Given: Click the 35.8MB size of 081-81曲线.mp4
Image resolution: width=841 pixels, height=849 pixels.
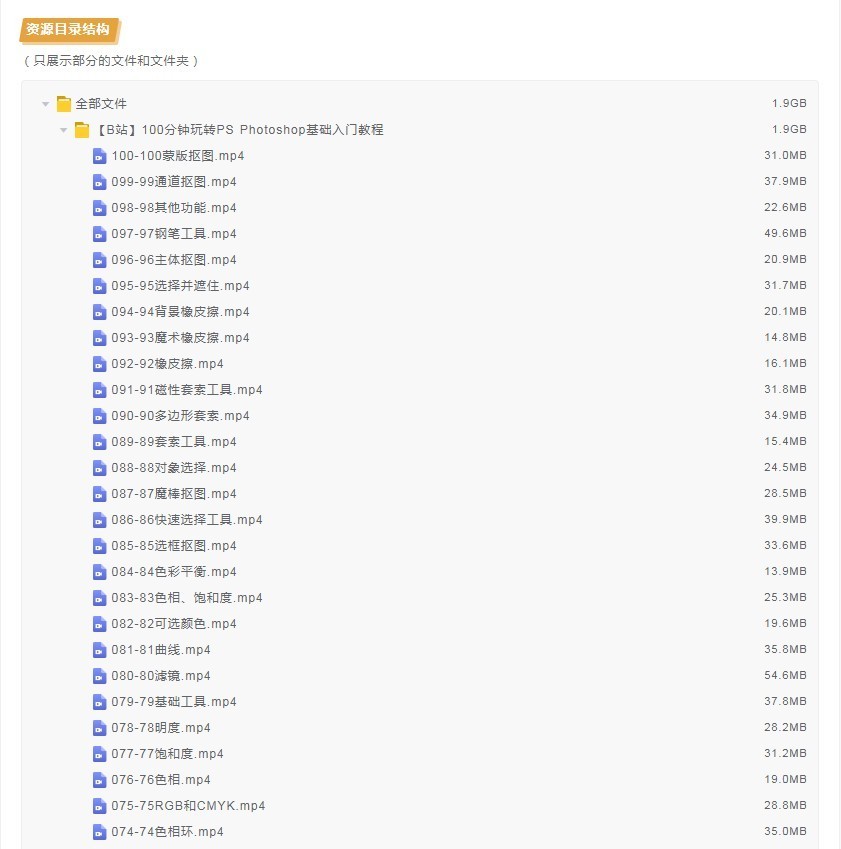Looking at the screenshot, I should 785,649.
